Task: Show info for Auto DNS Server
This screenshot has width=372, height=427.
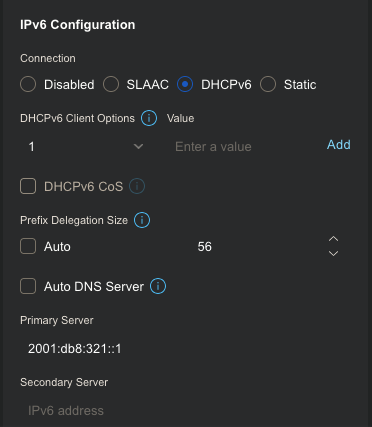Action: [x=158, y=286]
